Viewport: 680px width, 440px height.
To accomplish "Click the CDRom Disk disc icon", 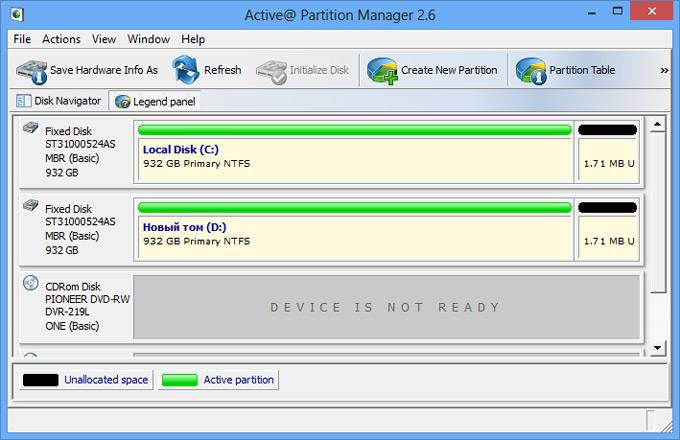I will 30,283.
